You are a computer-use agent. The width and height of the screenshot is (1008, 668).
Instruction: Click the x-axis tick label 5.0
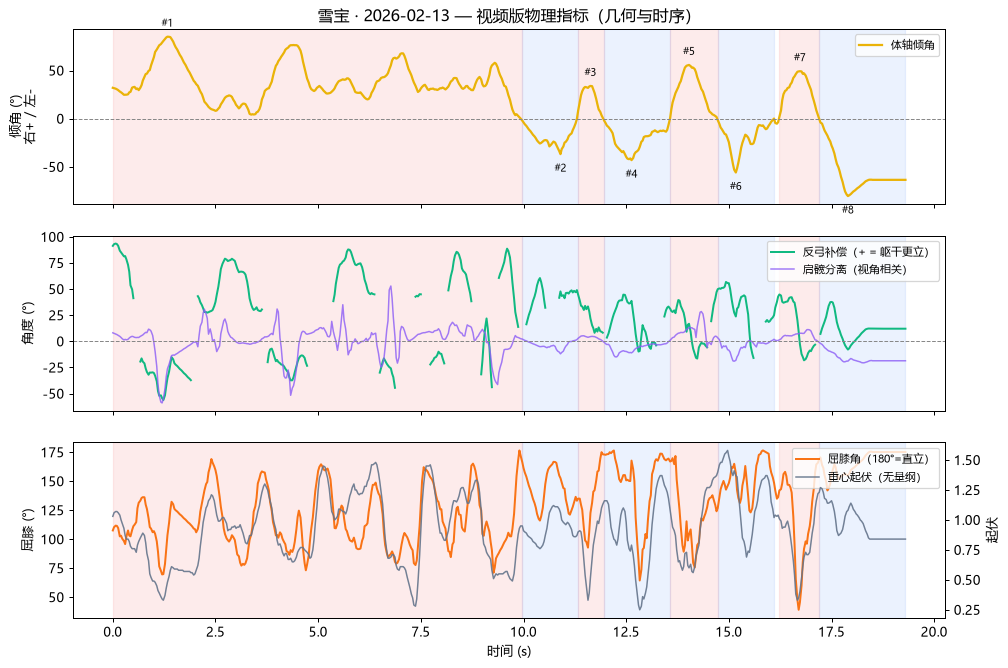(318, 632)
